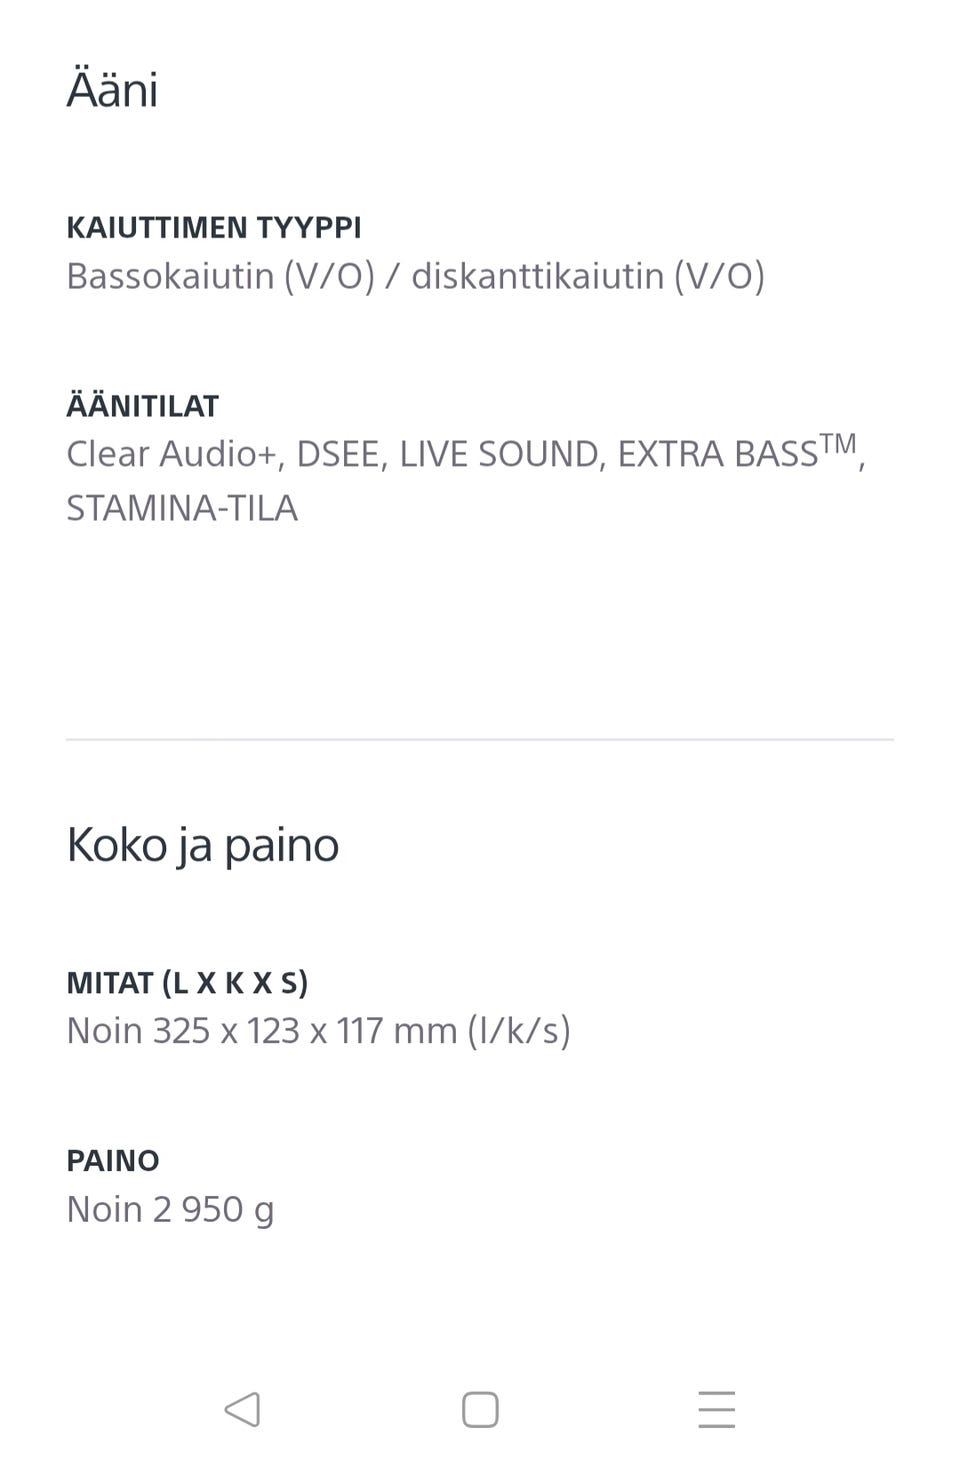960x1476 pixels.
Task: Tap the Android home square icon
Action: click(x=480, y=1409)
